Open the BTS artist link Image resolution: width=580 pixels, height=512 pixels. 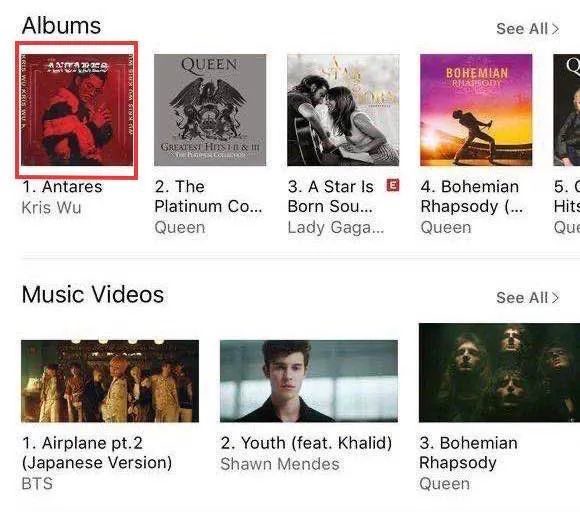[37, 484]
